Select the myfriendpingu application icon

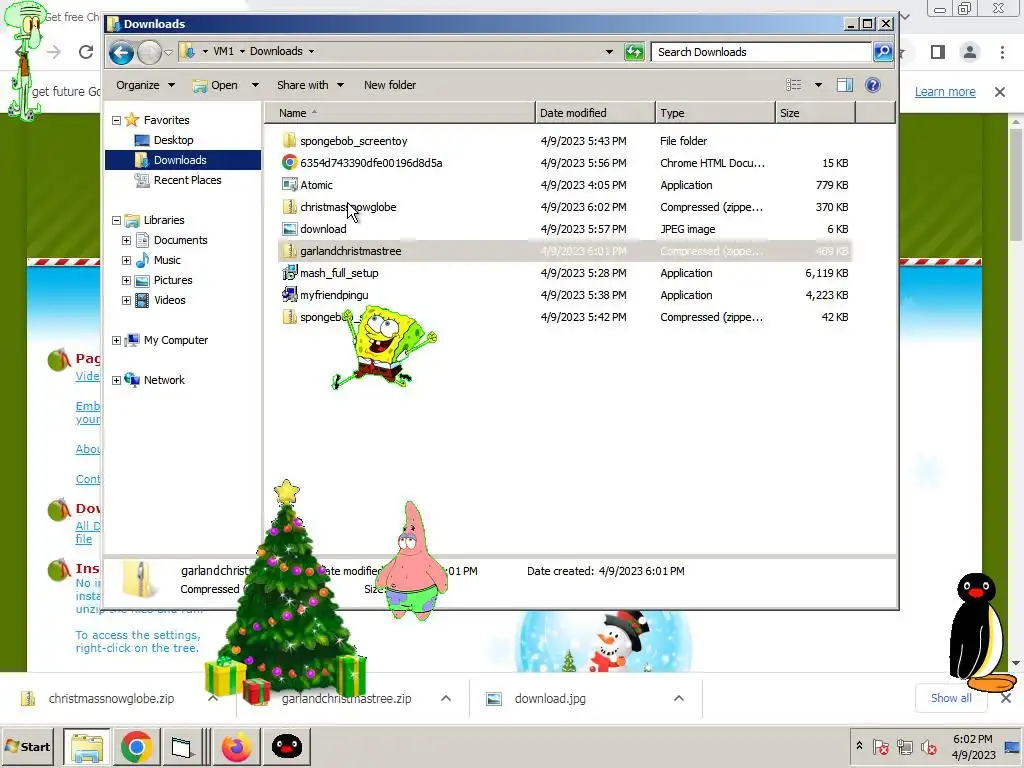point(289,295)
